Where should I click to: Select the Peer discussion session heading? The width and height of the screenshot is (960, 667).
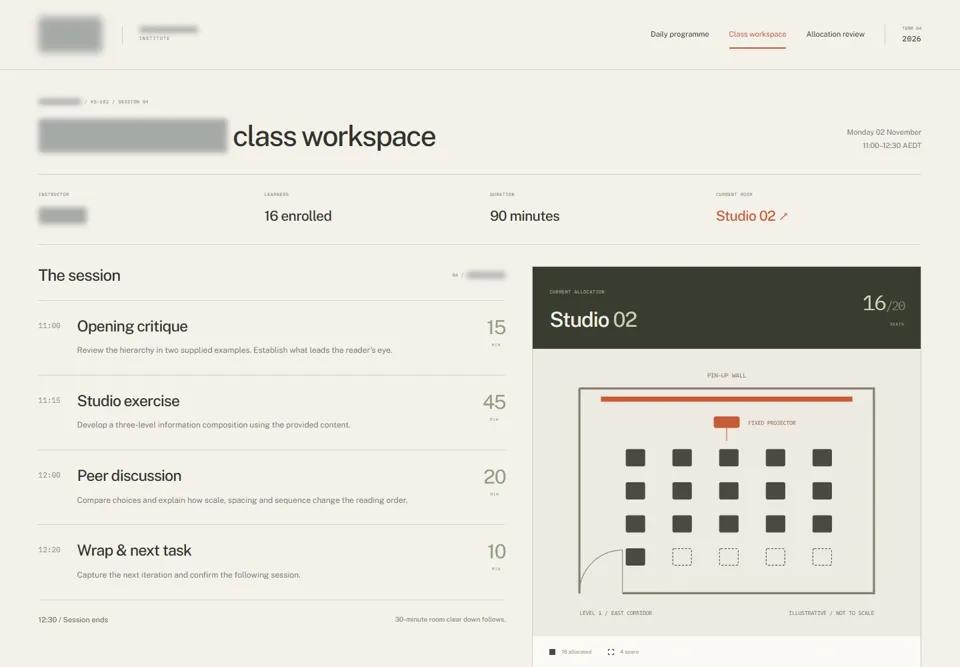tap(129, 476)
